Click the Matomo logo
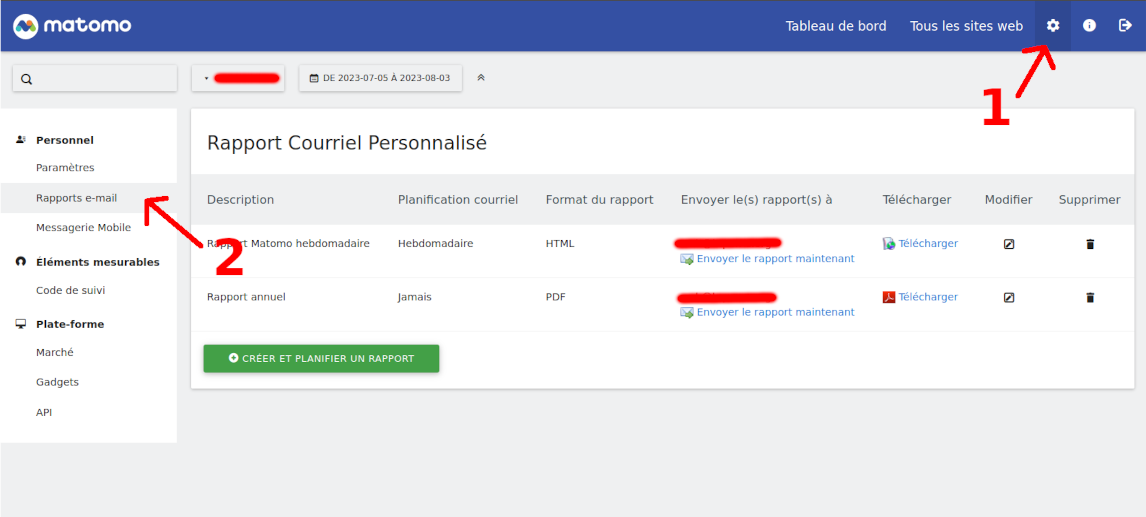Screen dimensions: 1146x517 click(72, 26)
